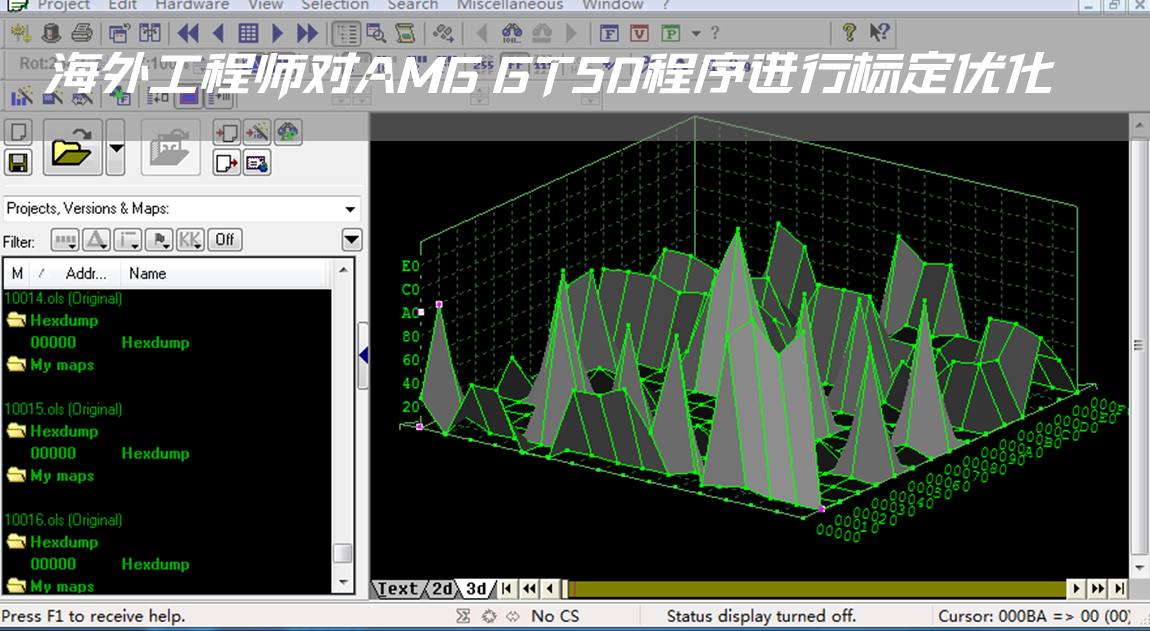Toggle the triangle filter button
1150x631 pixels.
pos(96,240)
